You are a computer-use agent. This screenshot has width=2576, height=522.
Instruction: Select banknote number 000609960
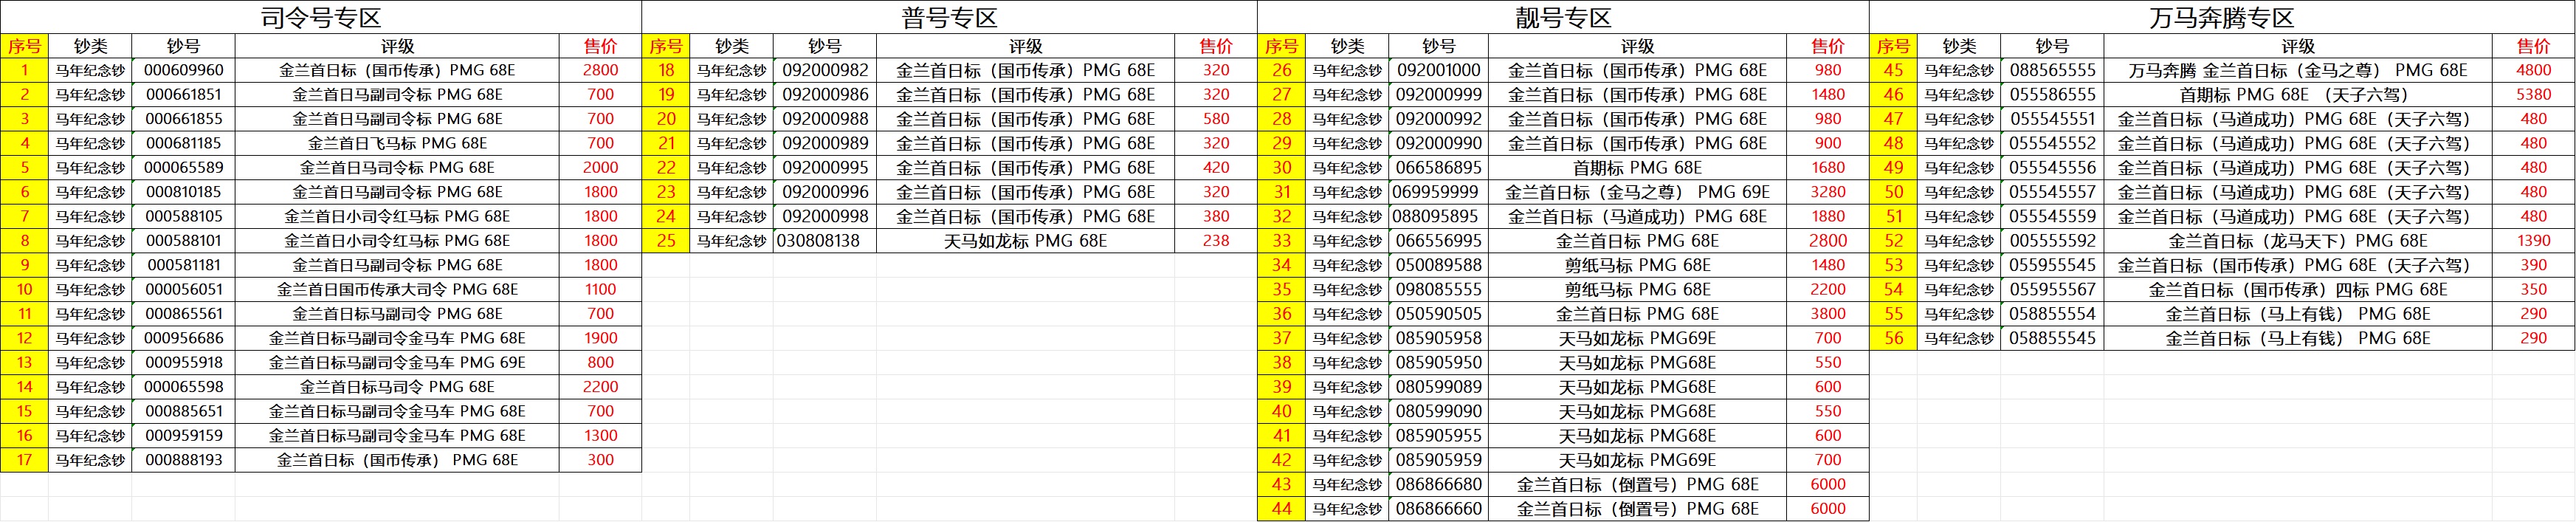coord(183,70)
